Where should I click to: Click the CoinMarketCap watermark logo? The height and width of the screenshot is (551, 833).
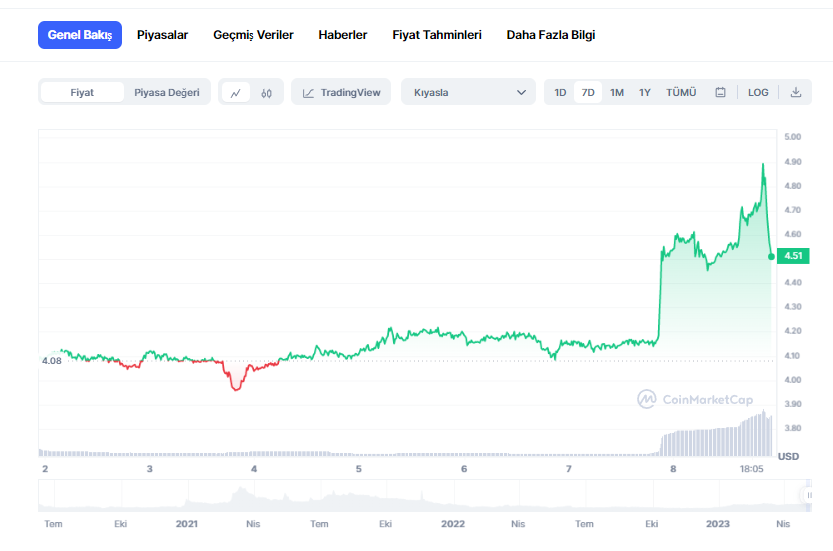coord(695,399)
